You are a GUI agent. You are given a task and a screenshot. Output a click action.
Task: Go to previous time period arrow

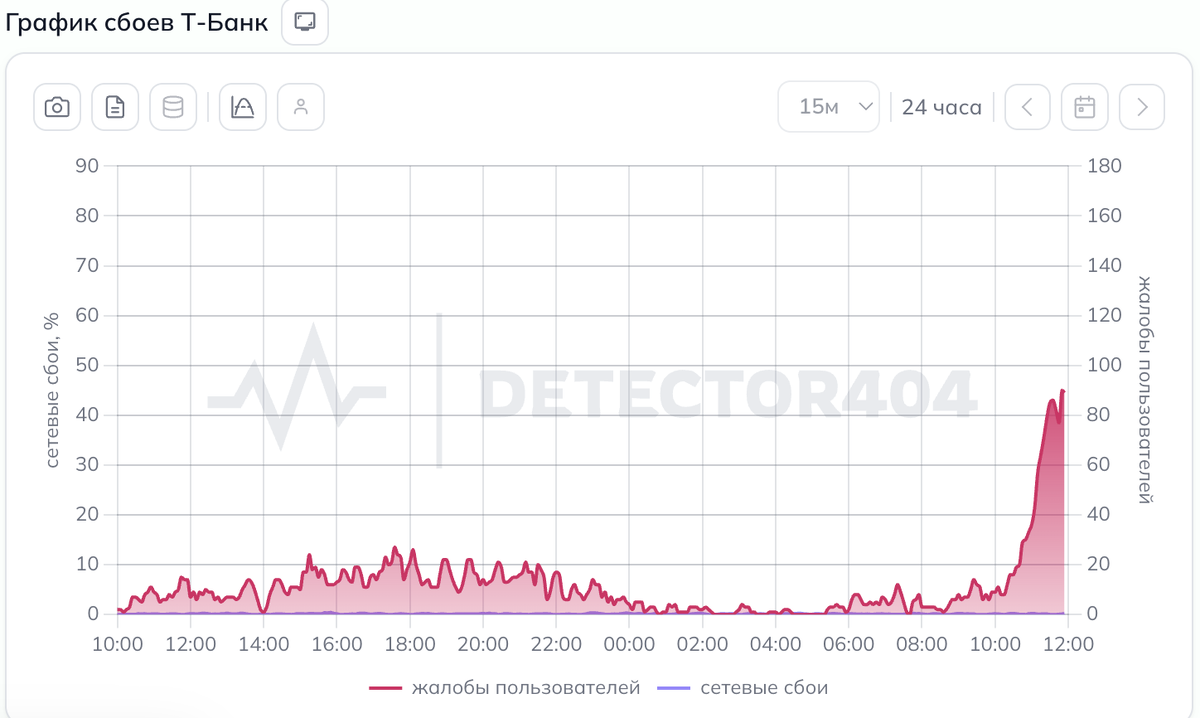1027,107
